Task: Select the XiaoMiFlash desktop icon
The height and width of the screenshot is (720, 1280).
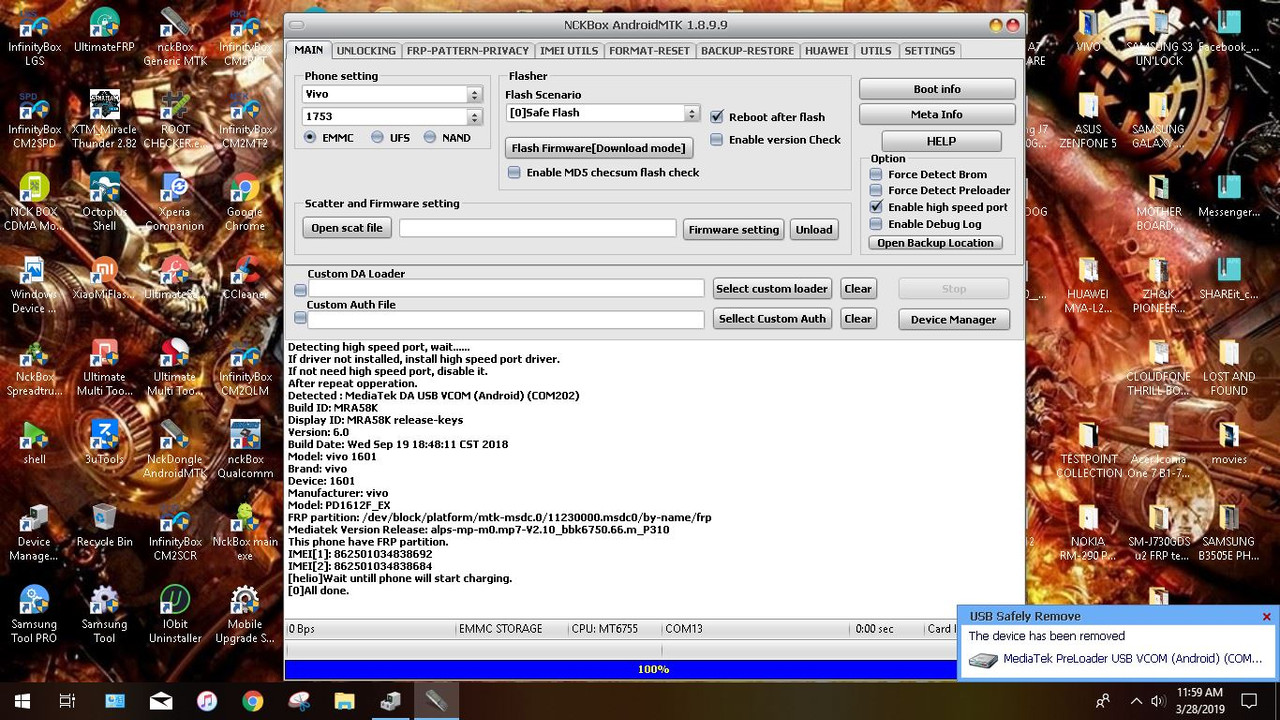Action: [104, 278]
